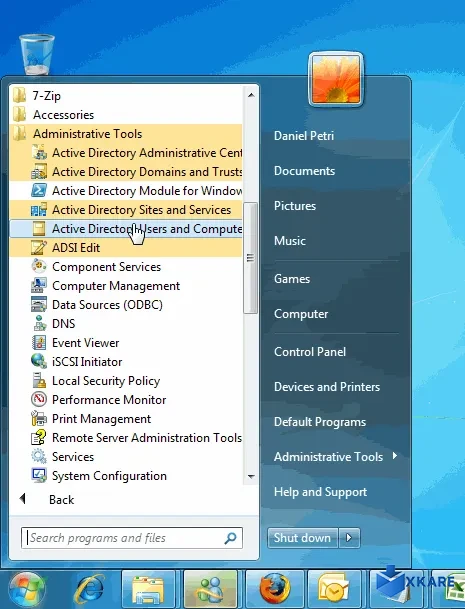This screenshot has width=465, height=609.
Task: Select 'Active Directory Sites and Services' text
Action: pos(142,210)
